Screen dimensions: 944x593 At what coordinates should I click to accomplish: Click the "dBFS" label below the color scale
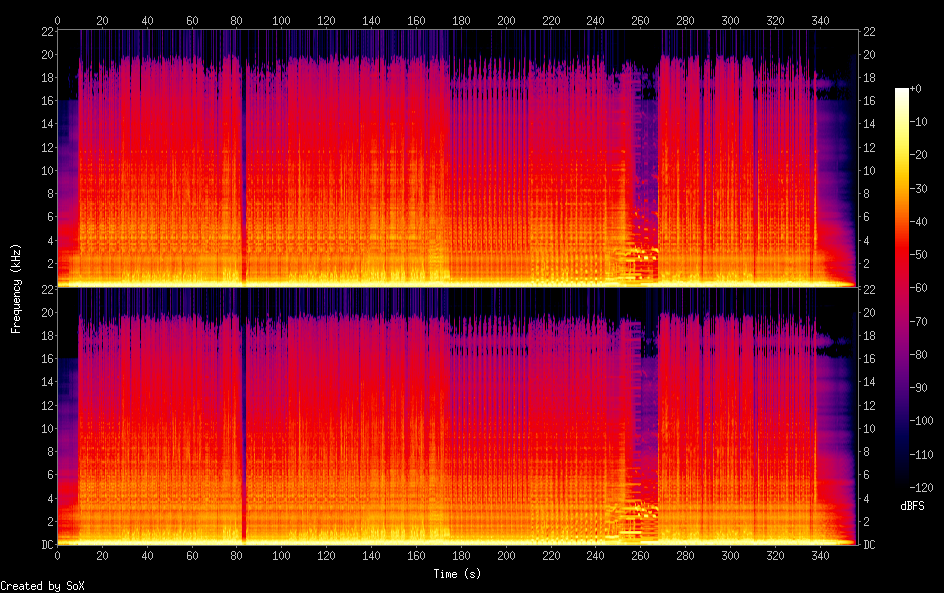pos(912,507)
